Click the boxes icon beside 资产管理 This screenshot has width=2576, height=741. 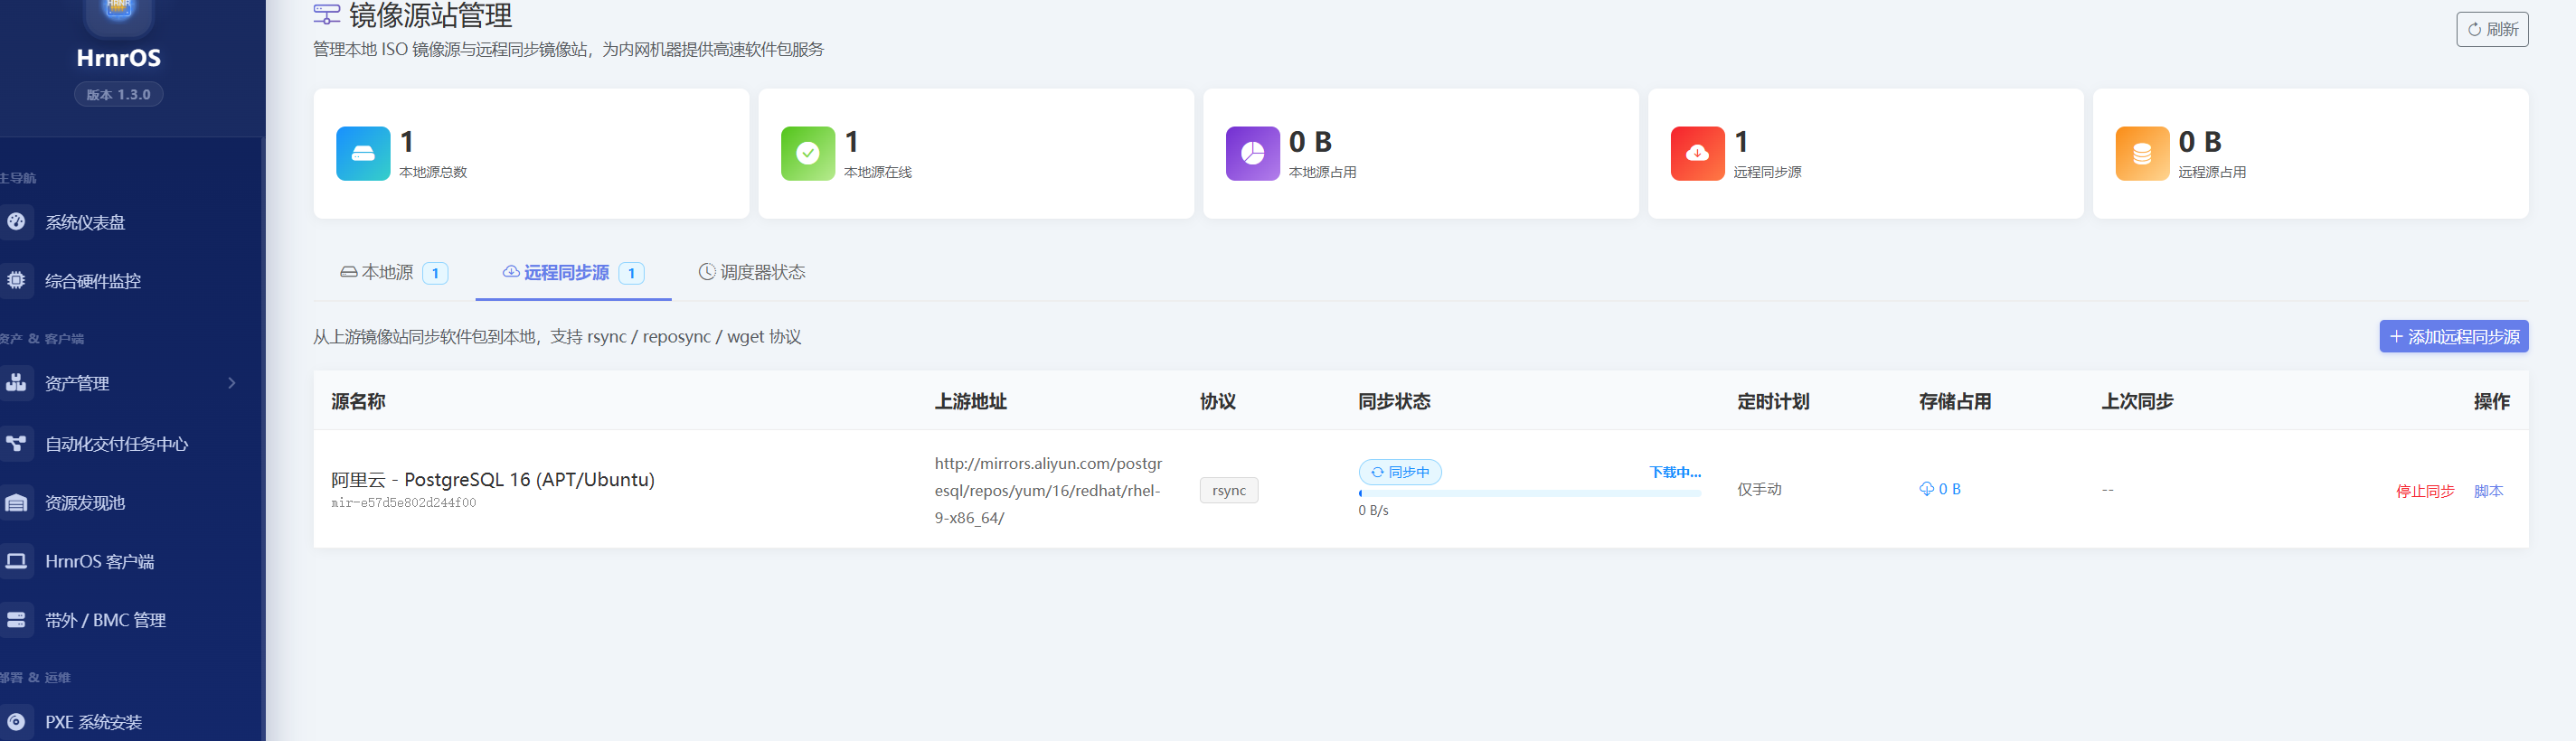(x=16, y=382)
